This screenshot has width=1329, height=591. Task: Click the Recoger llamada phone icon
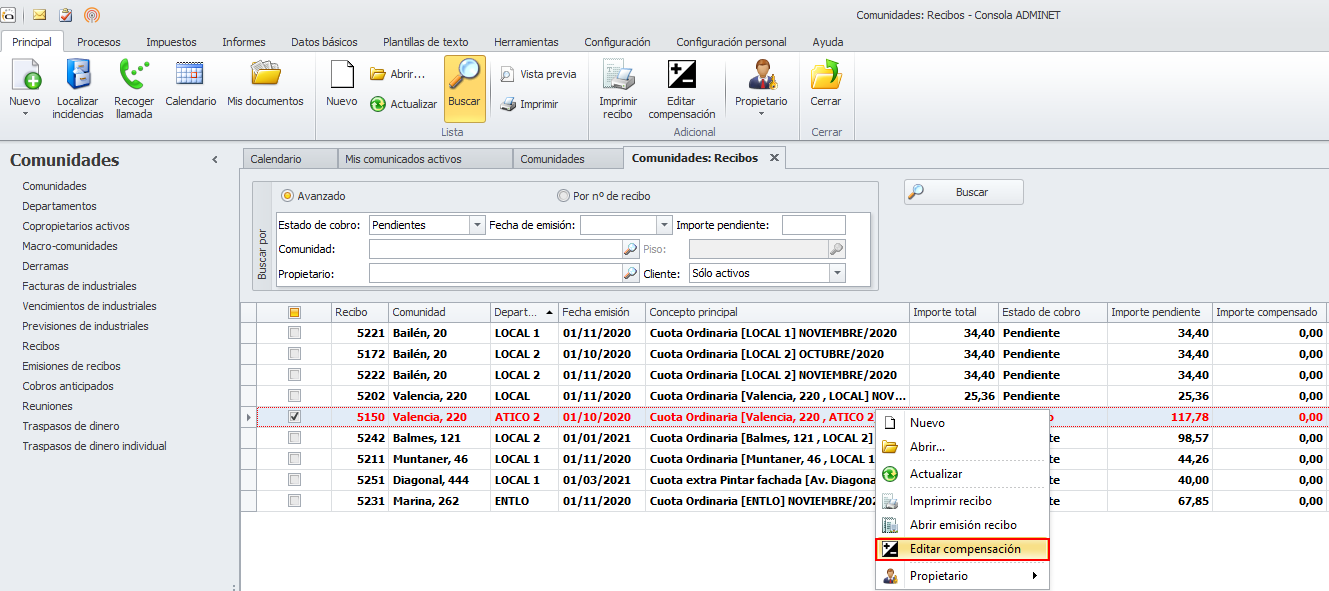133,76
